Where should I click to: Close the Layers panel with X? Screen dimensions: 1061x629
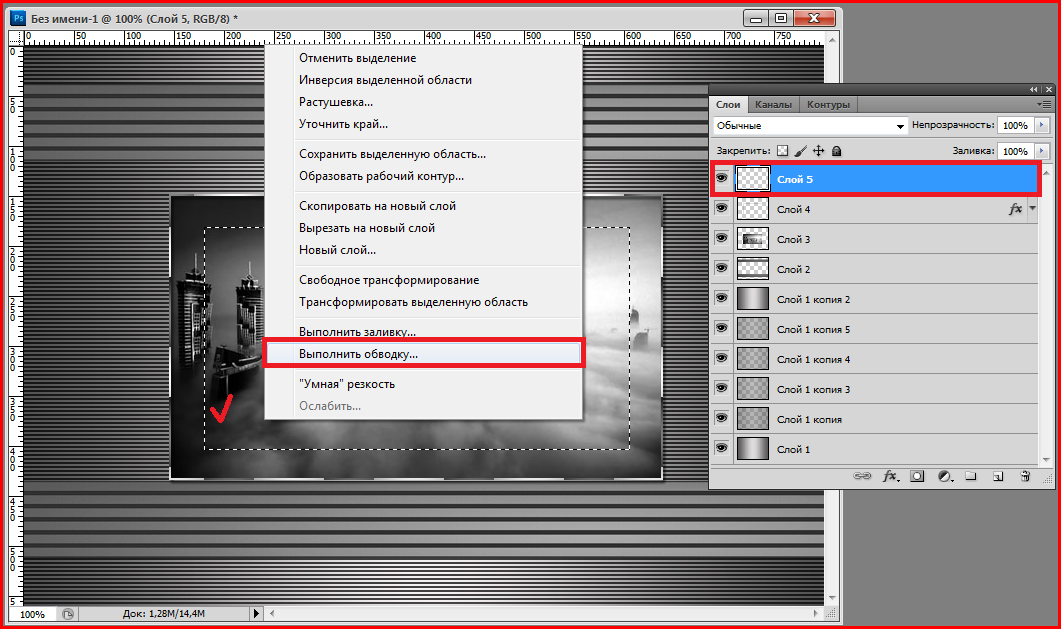coord(1048,89)
